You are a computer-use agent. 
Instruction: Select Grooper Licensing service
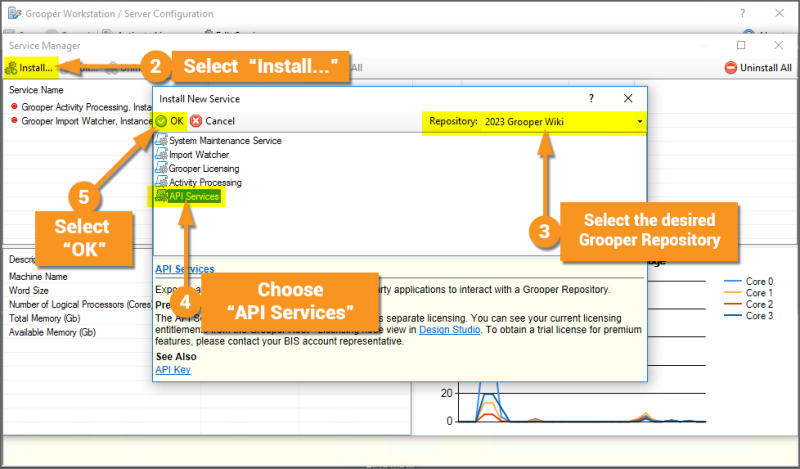point(204,168)
